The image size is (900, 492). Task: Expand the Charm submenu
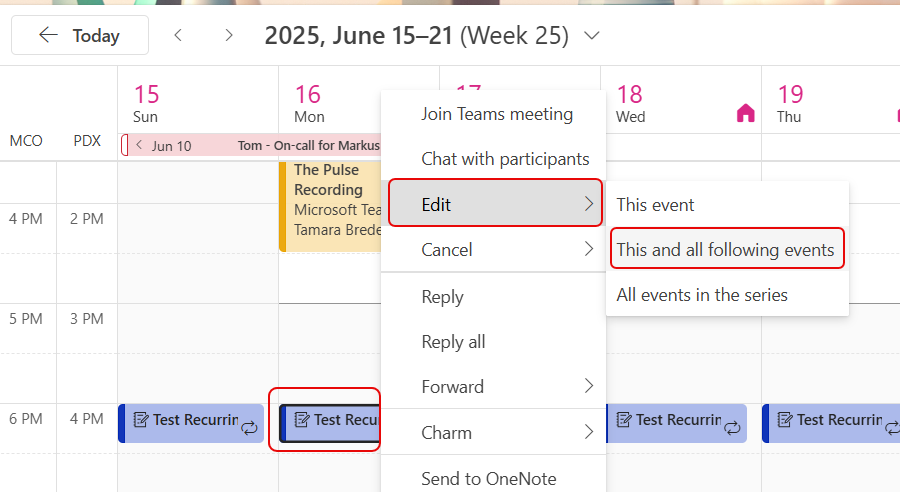tap(495, 433)
